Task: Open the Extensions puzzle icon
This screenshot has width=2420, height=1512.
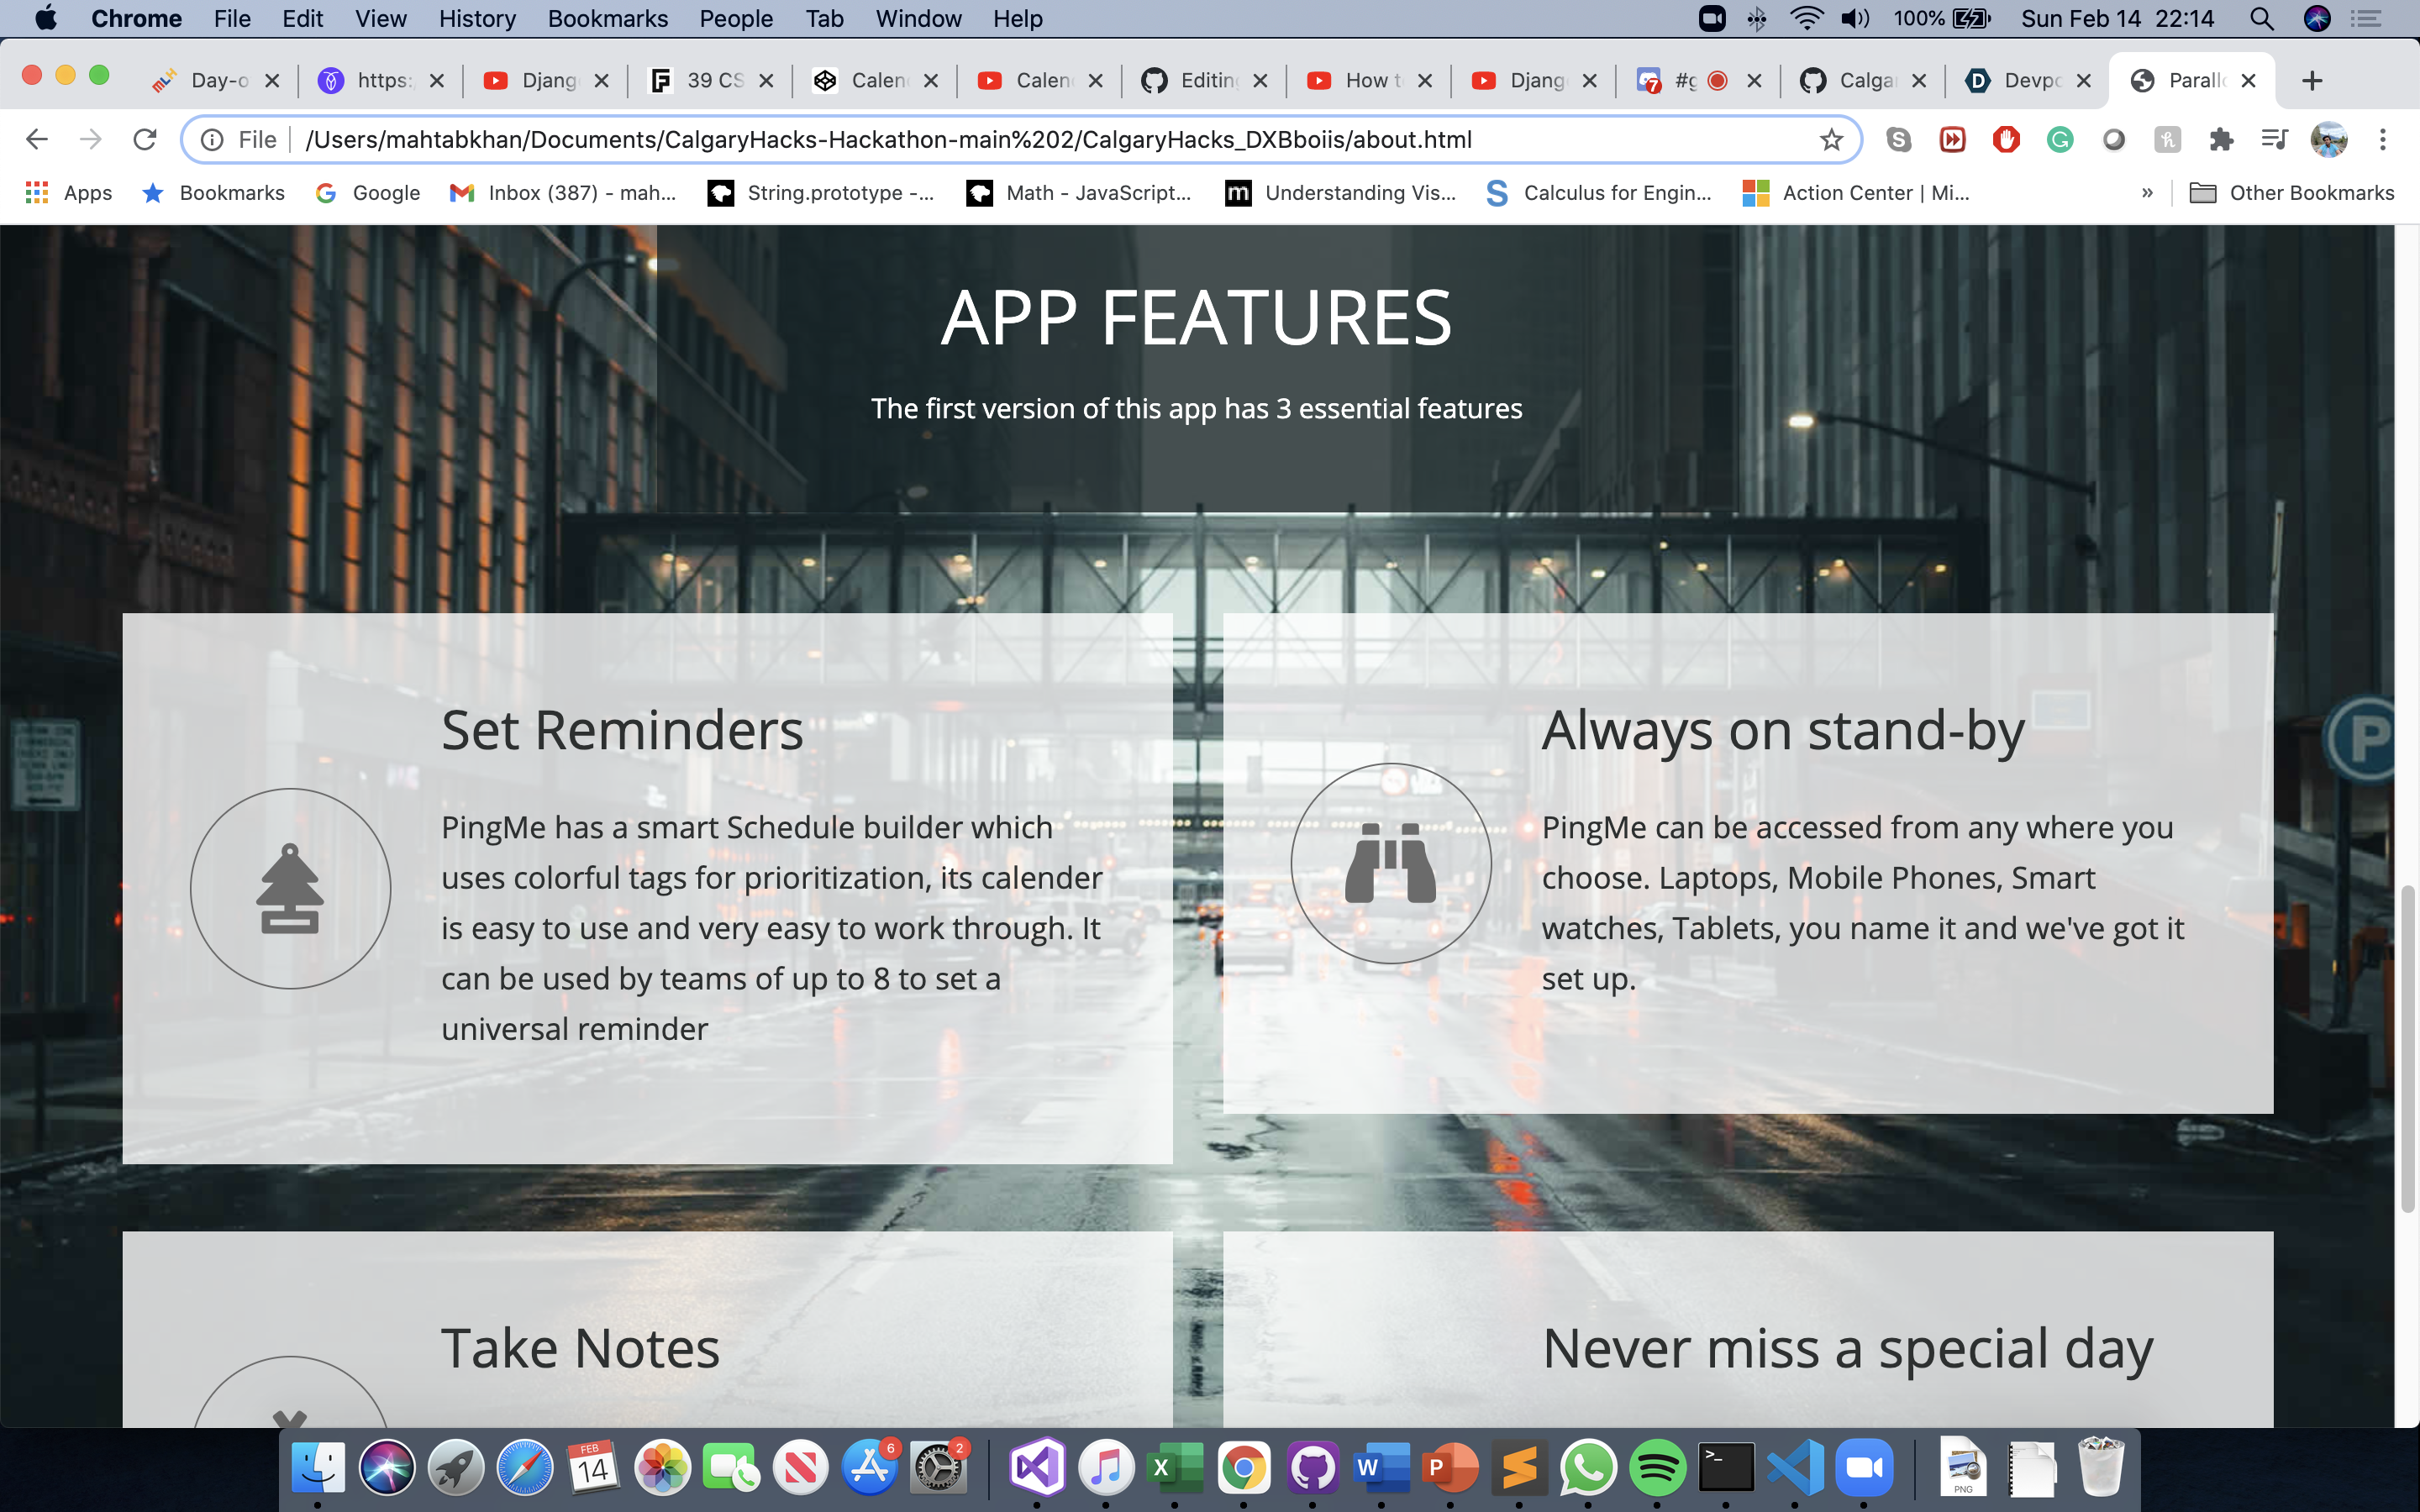Action: (2221, 140)
